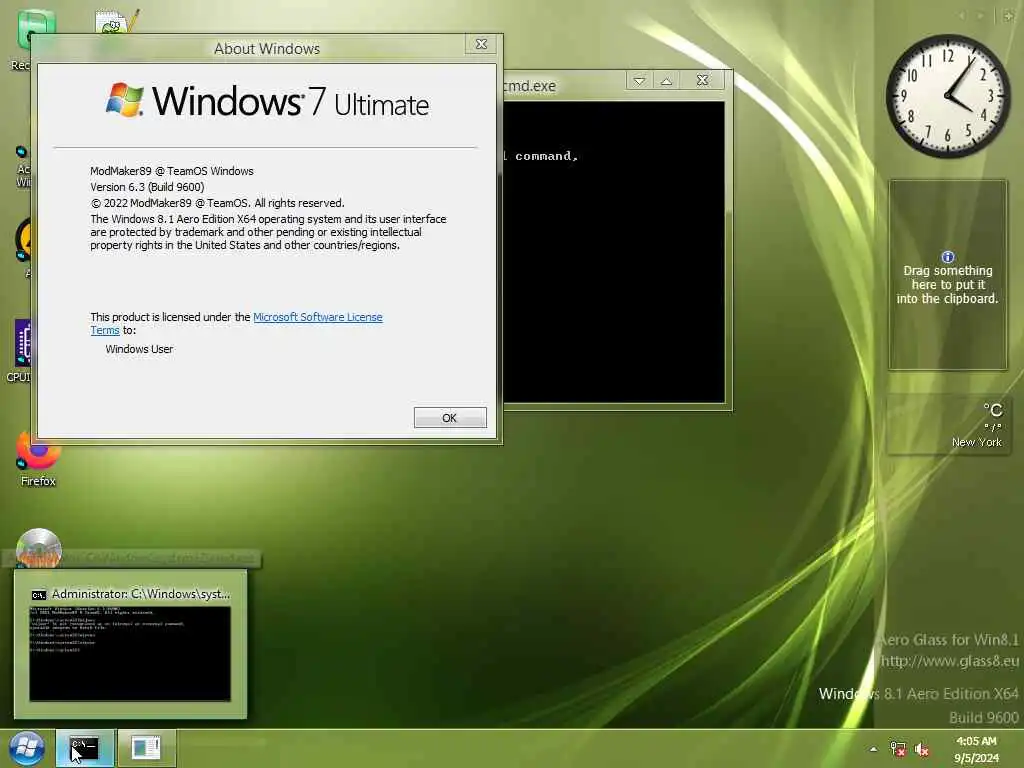This screenshot has width=1024, height=768.
Task: Click the sidebar next gadgets arrow
Action: (980, 16)
